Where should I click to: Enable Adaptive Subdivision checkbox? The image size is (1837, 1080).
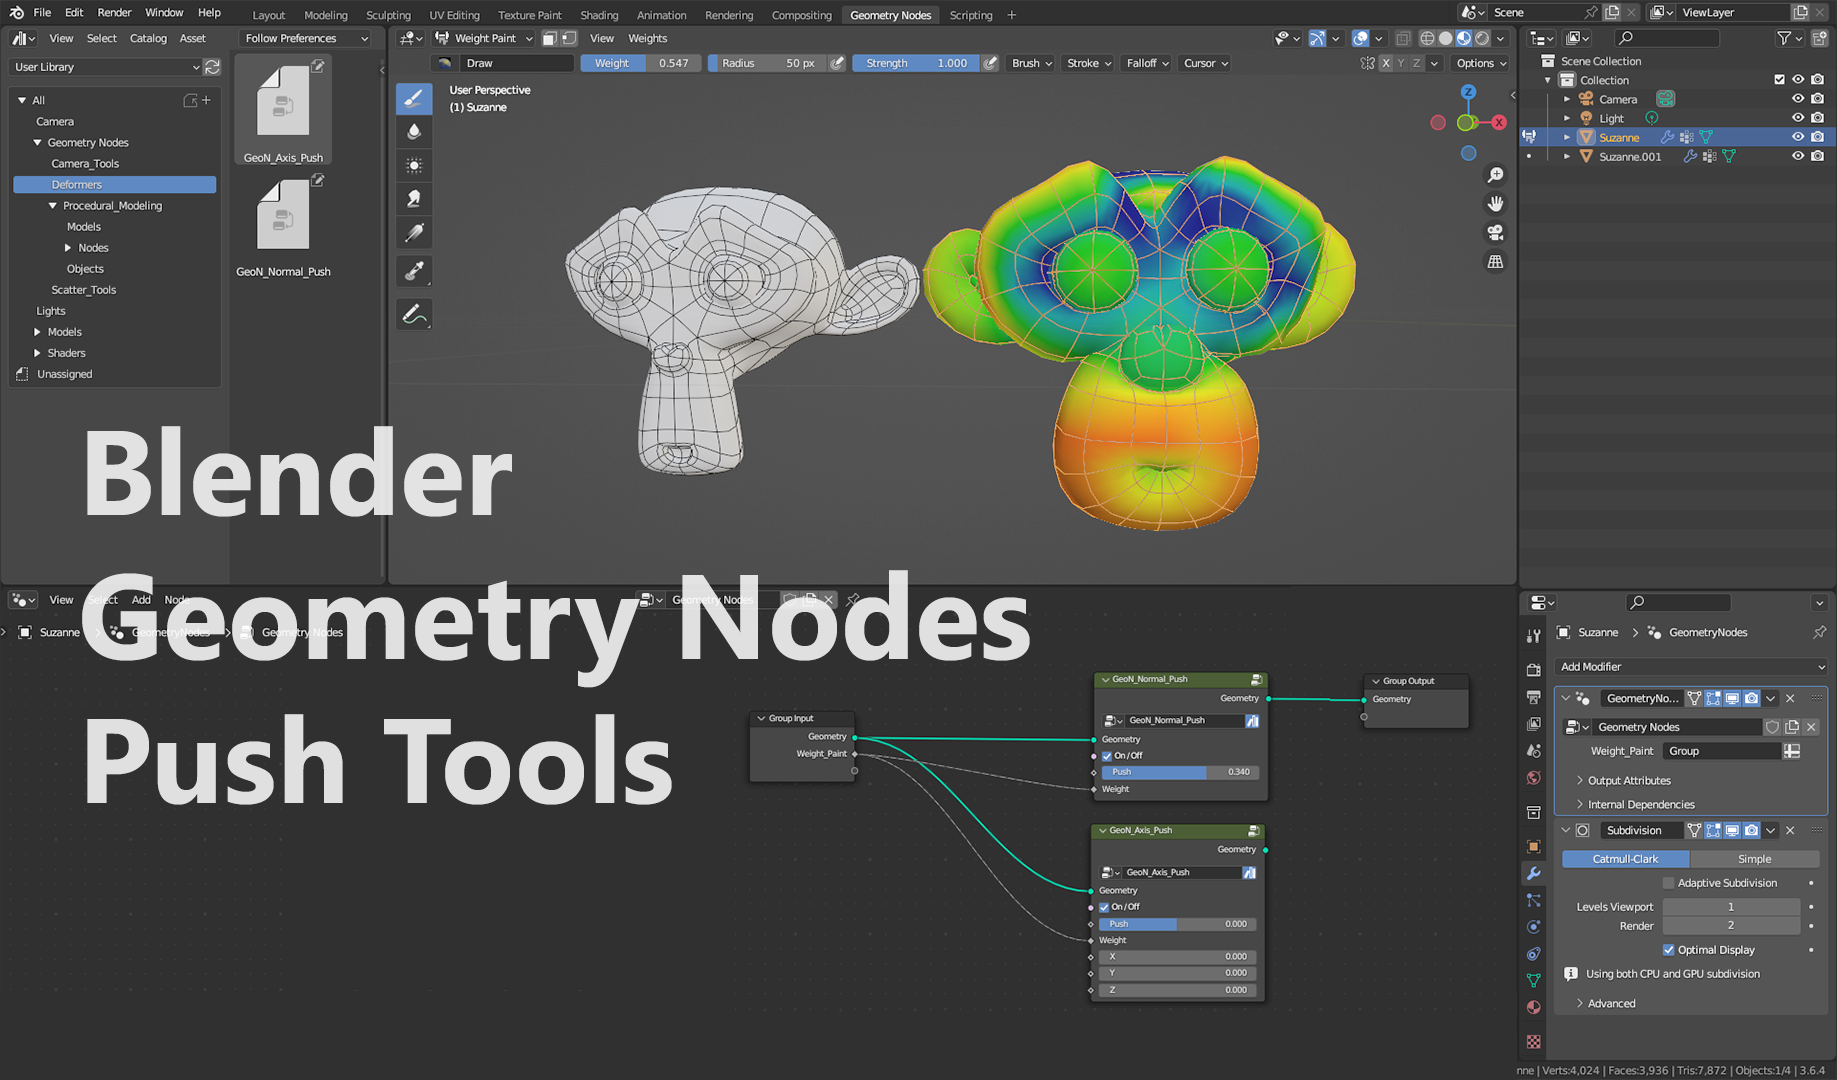coord(1668,882)
